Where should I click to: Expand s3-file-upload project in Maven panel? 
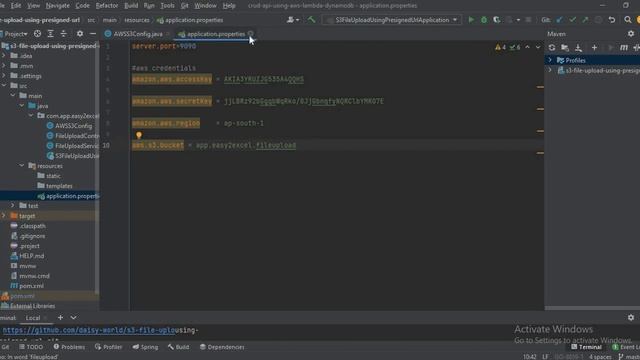[550, 70]
